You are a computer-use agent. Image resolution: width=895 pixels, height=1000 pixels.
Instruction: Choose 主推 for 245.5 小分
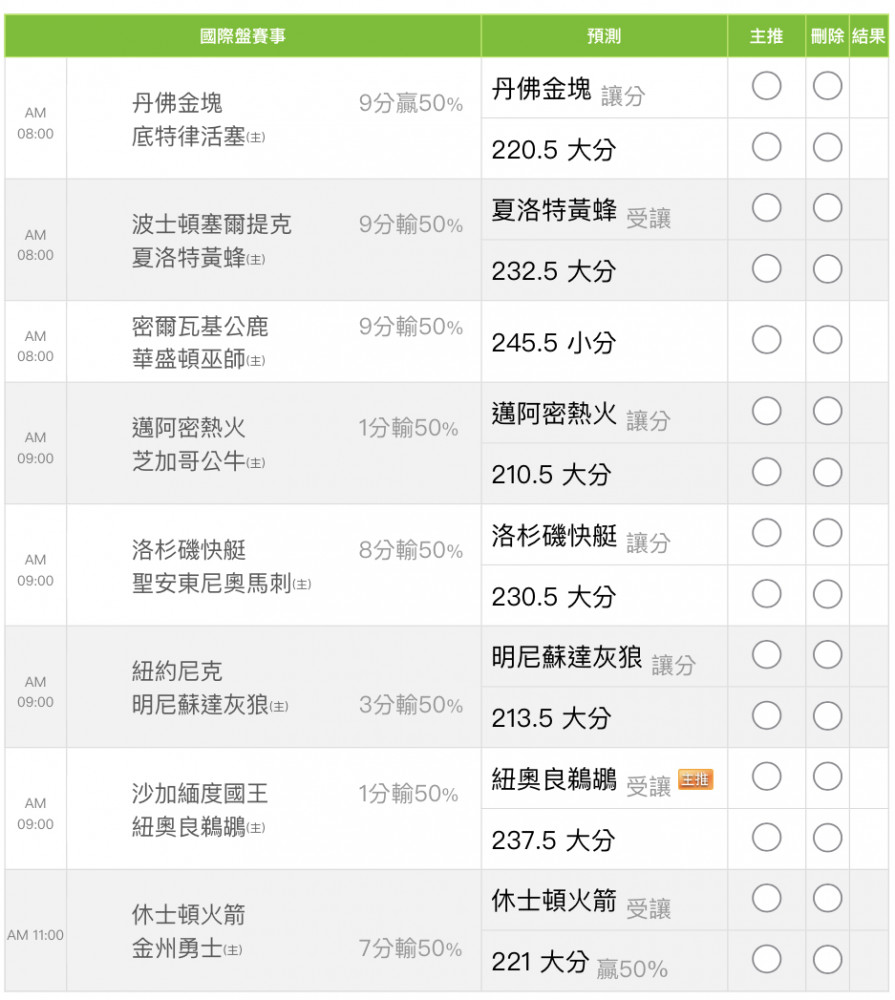766,340
